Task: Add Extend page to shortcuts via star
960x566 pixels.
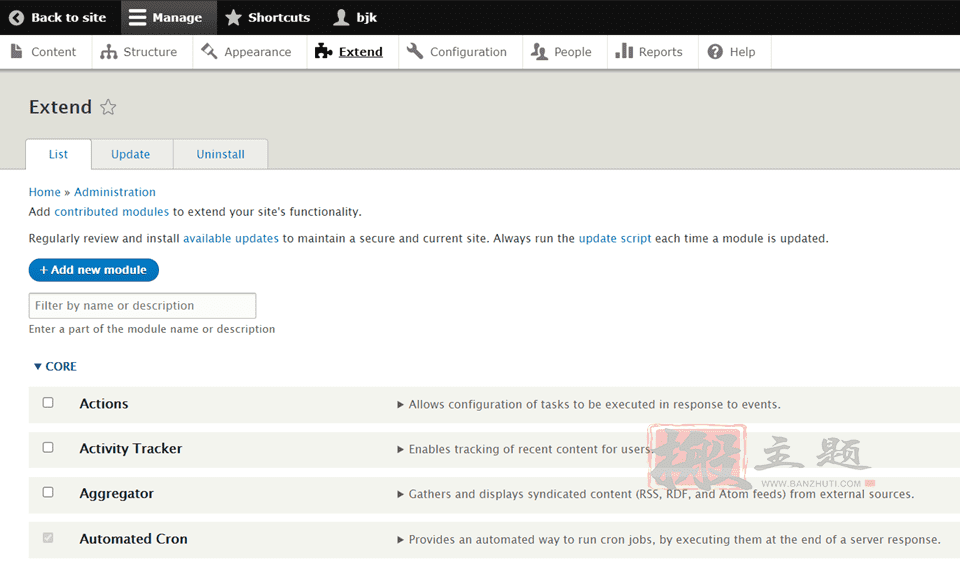Action: [x=108, y=107]
